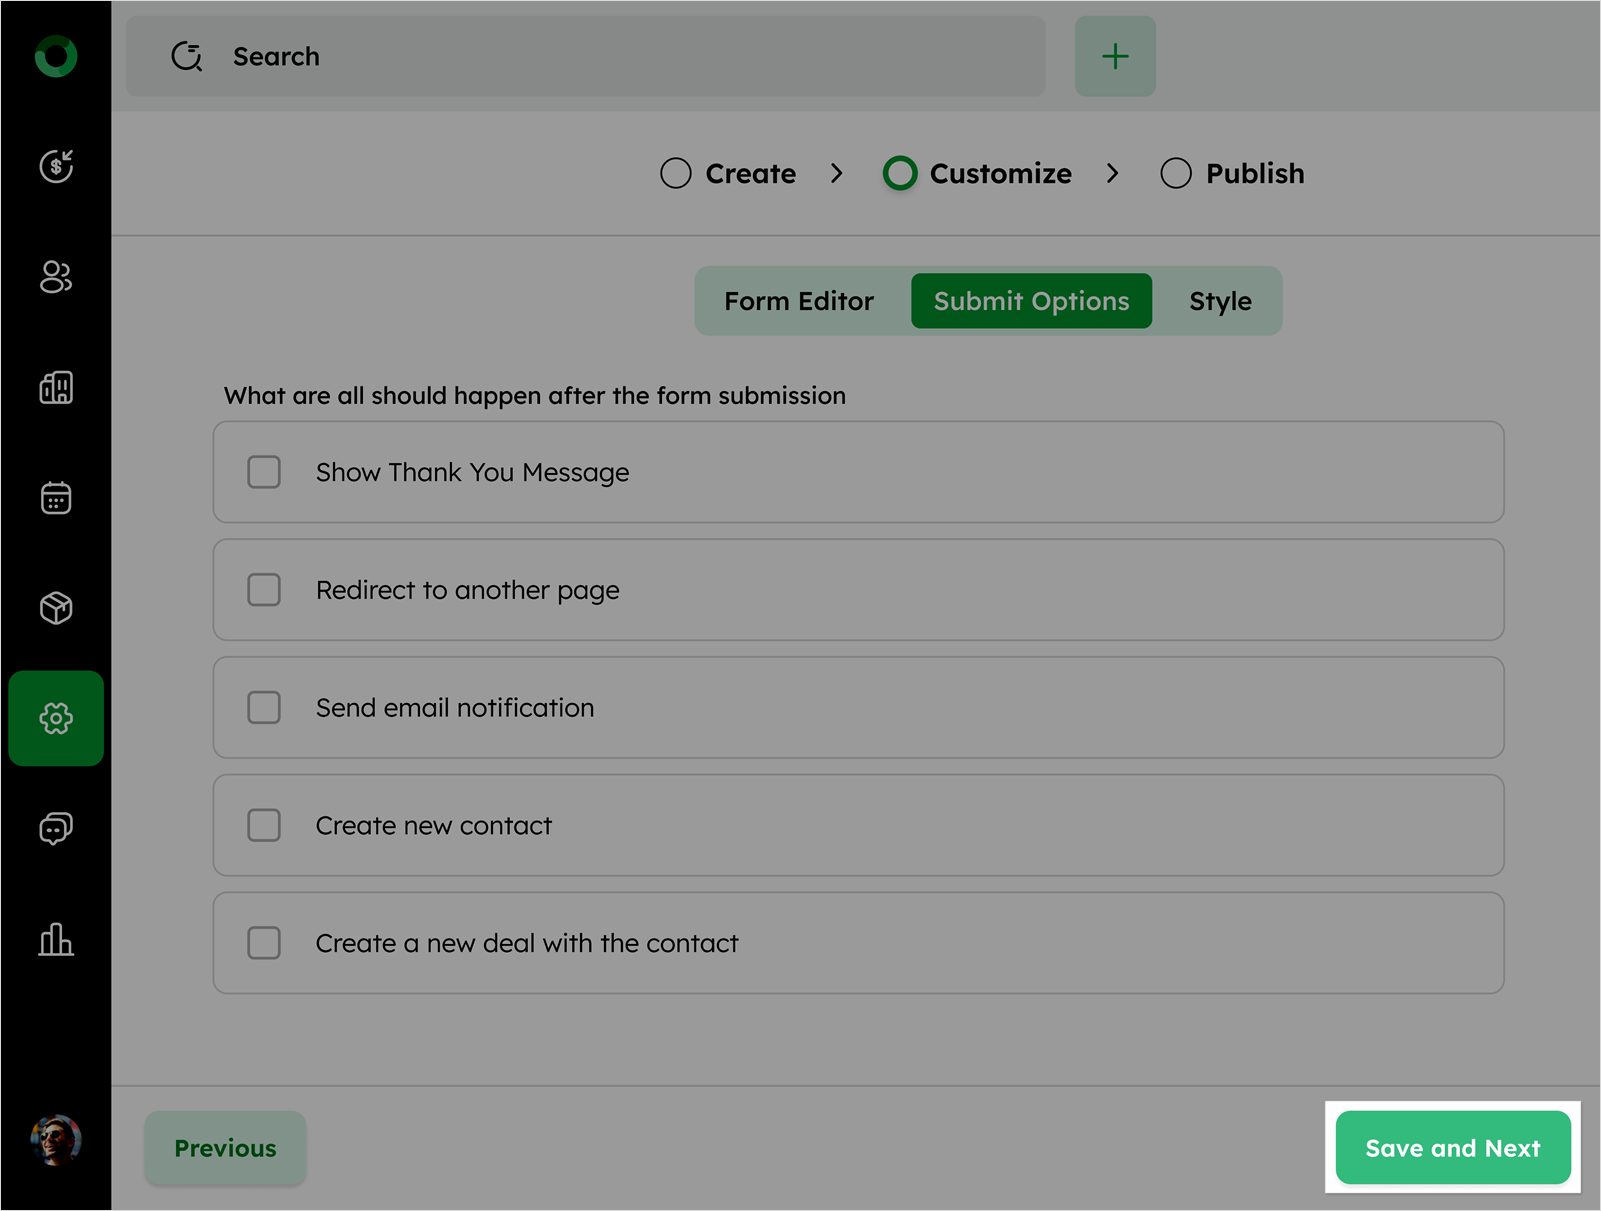The image size is (1601, 1211).
Task: Check the Show Thank You Message box
Action: pyautogui.click(x=264, y=472)
